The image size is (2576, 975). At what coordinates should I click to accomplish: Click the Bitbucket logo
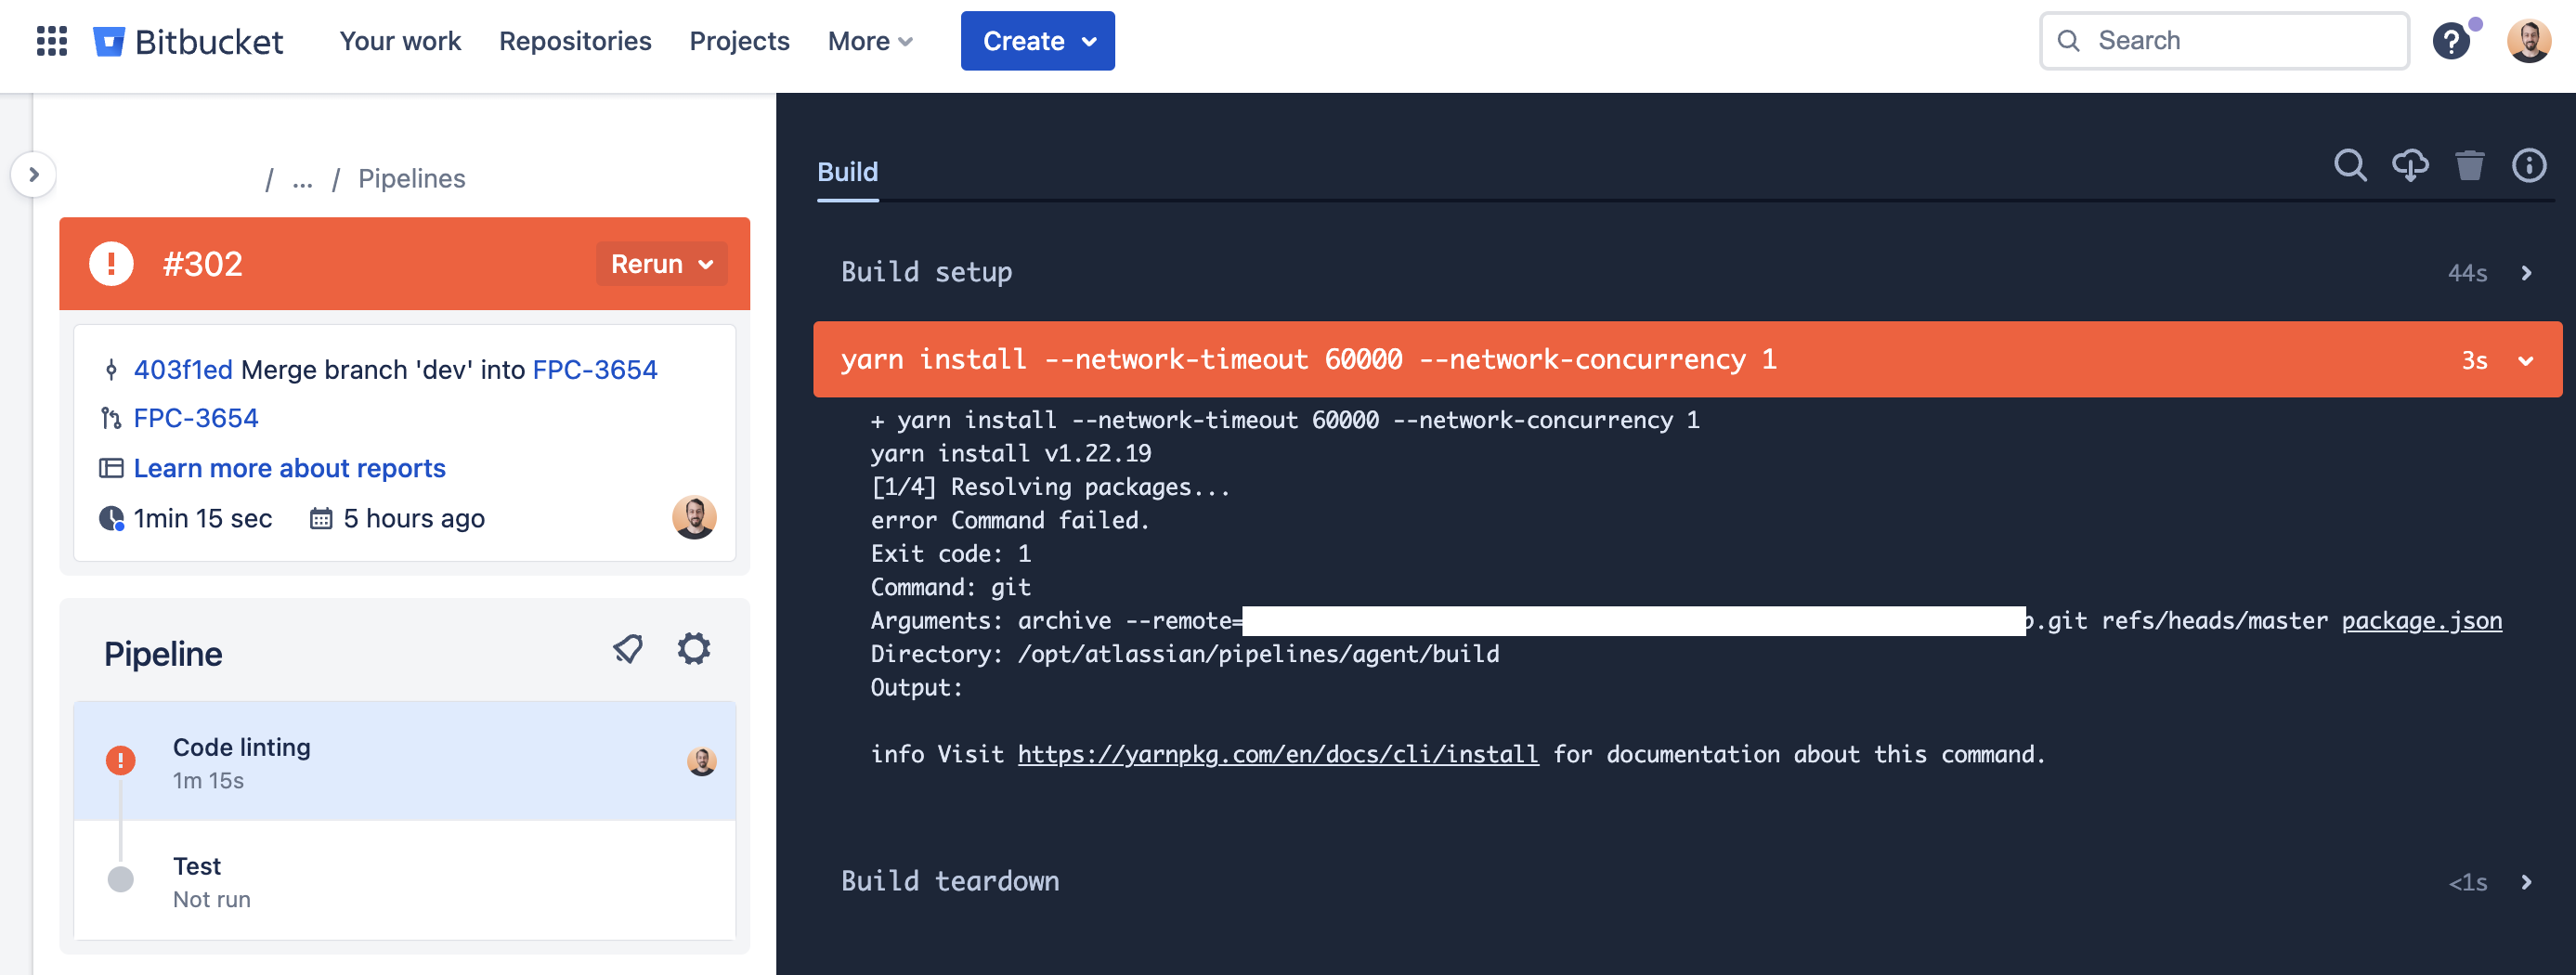pyautogui.click(x=188, y=41)
